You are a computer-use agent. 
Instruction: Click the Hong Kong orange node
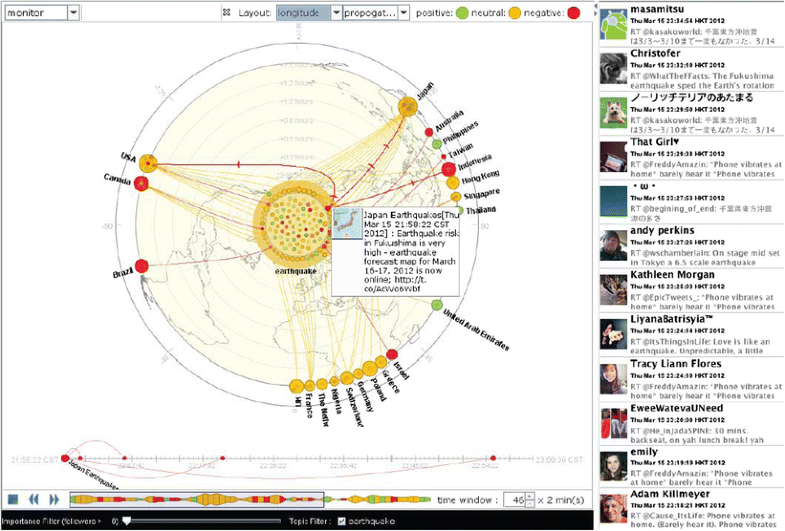(x=453, y=182)
